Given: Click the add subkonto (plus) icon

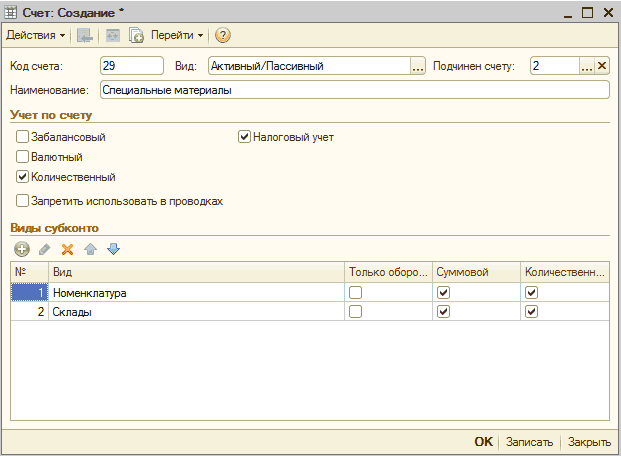Looking at the screenshot, I should point(22,249).
